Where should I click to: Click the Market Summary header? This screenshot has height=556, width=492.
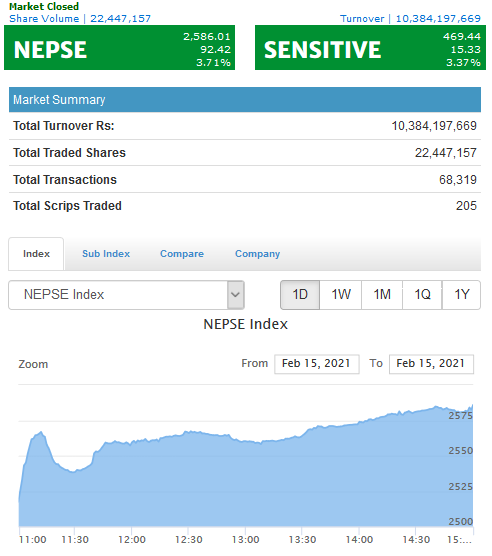point(245,100)
